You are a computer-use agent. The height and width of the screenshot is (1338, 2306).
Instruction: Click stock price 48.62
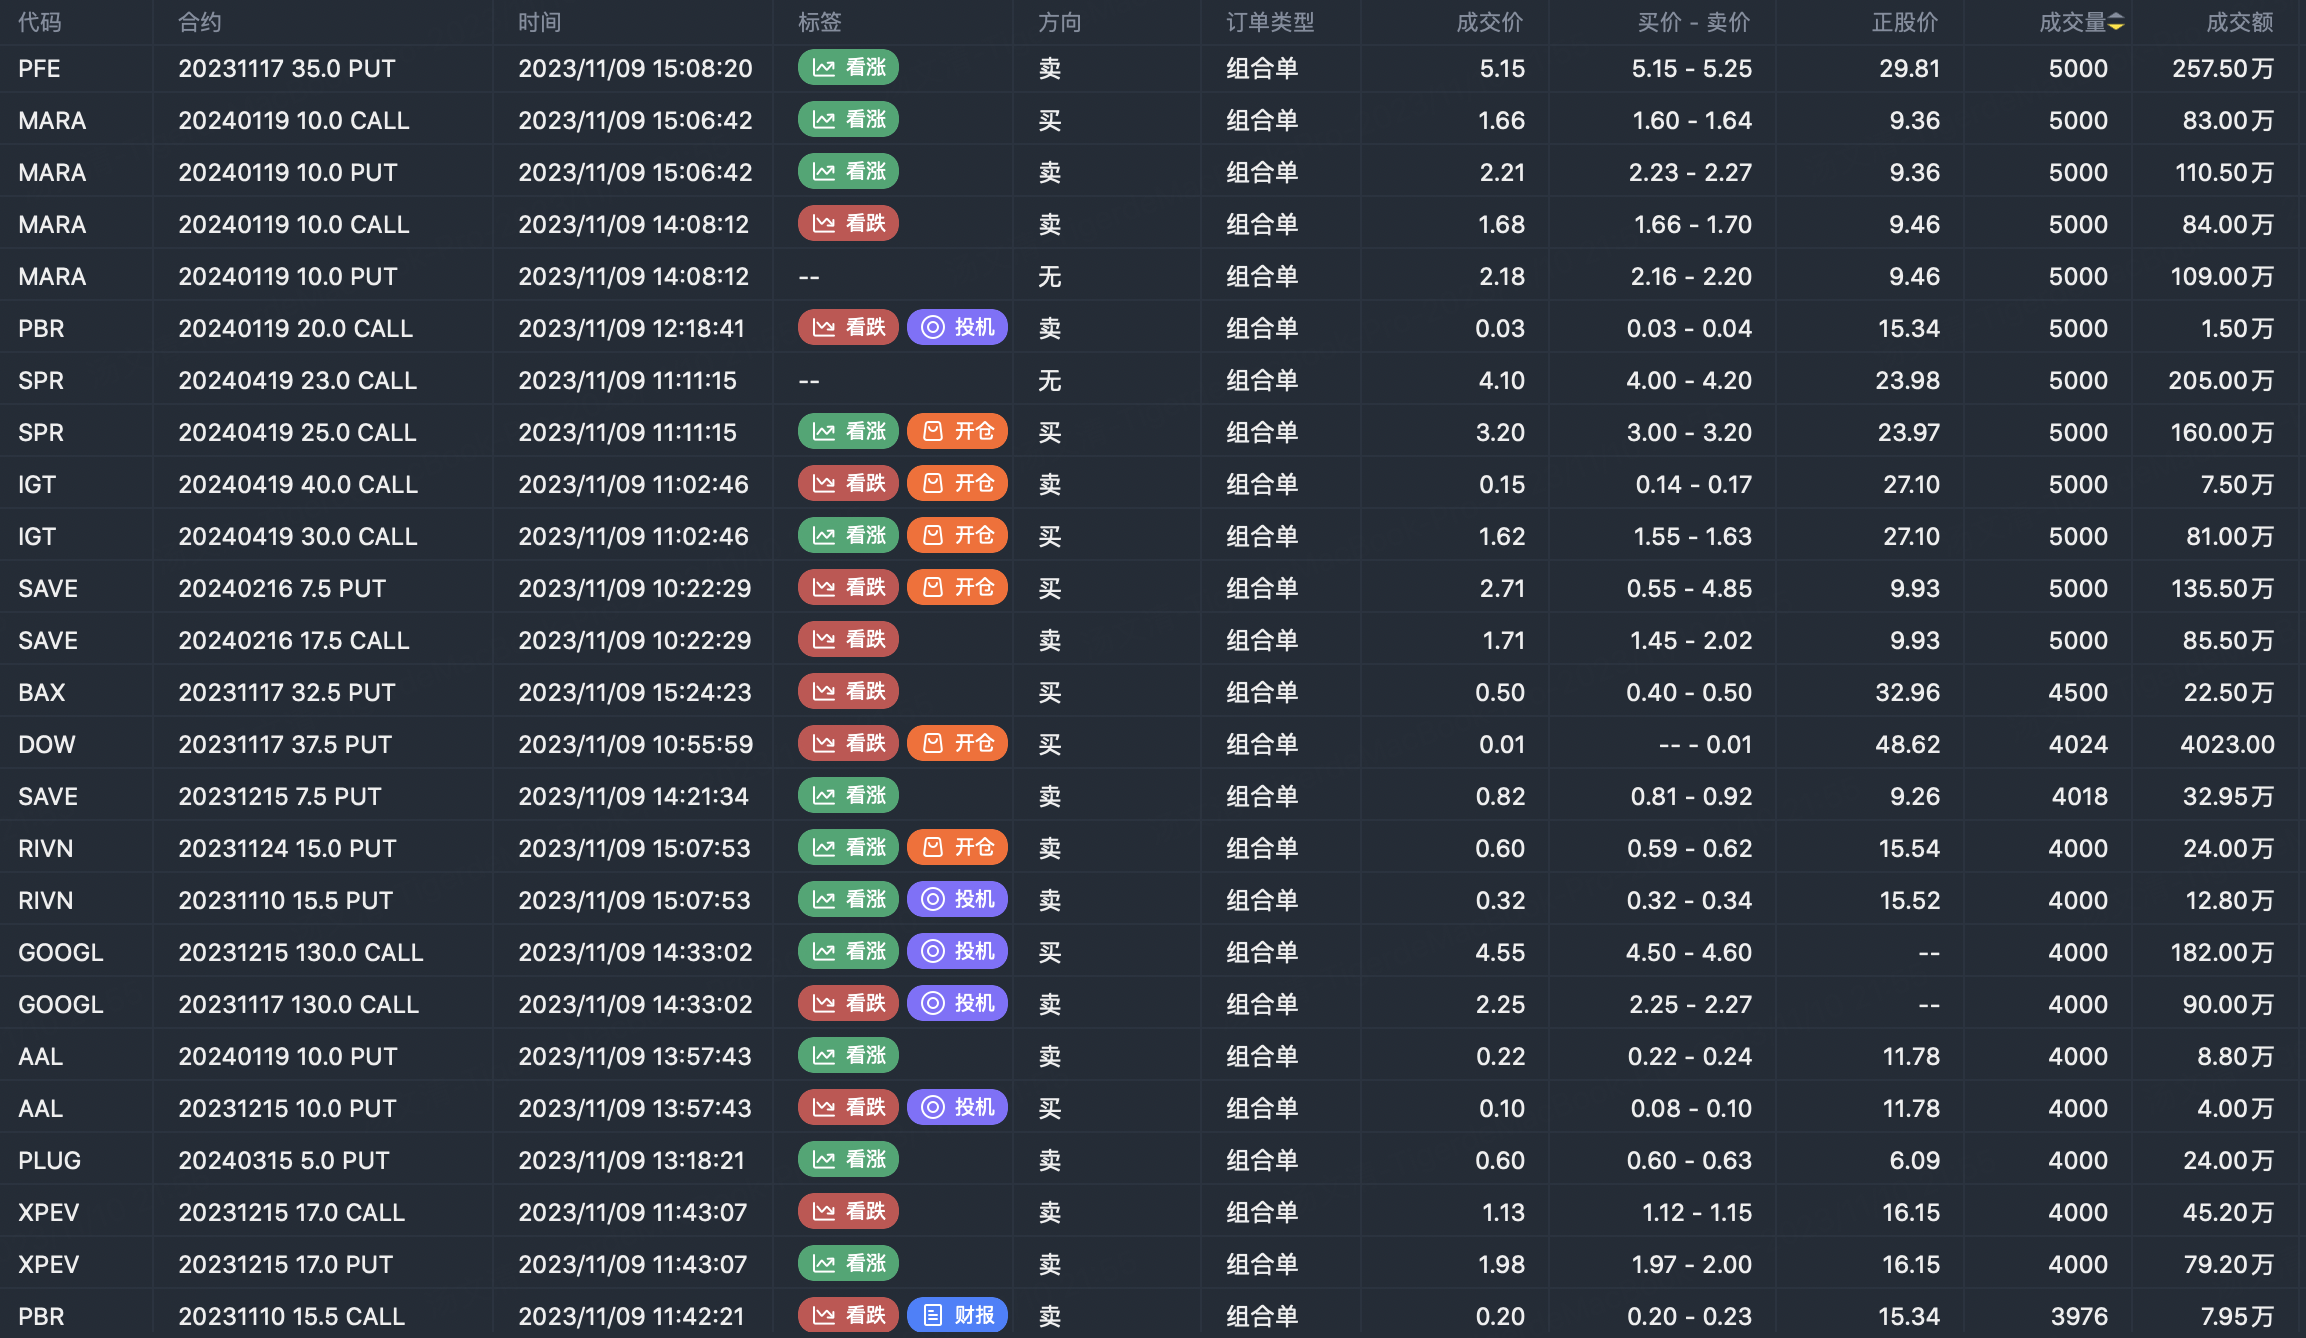click(1907, 744)
